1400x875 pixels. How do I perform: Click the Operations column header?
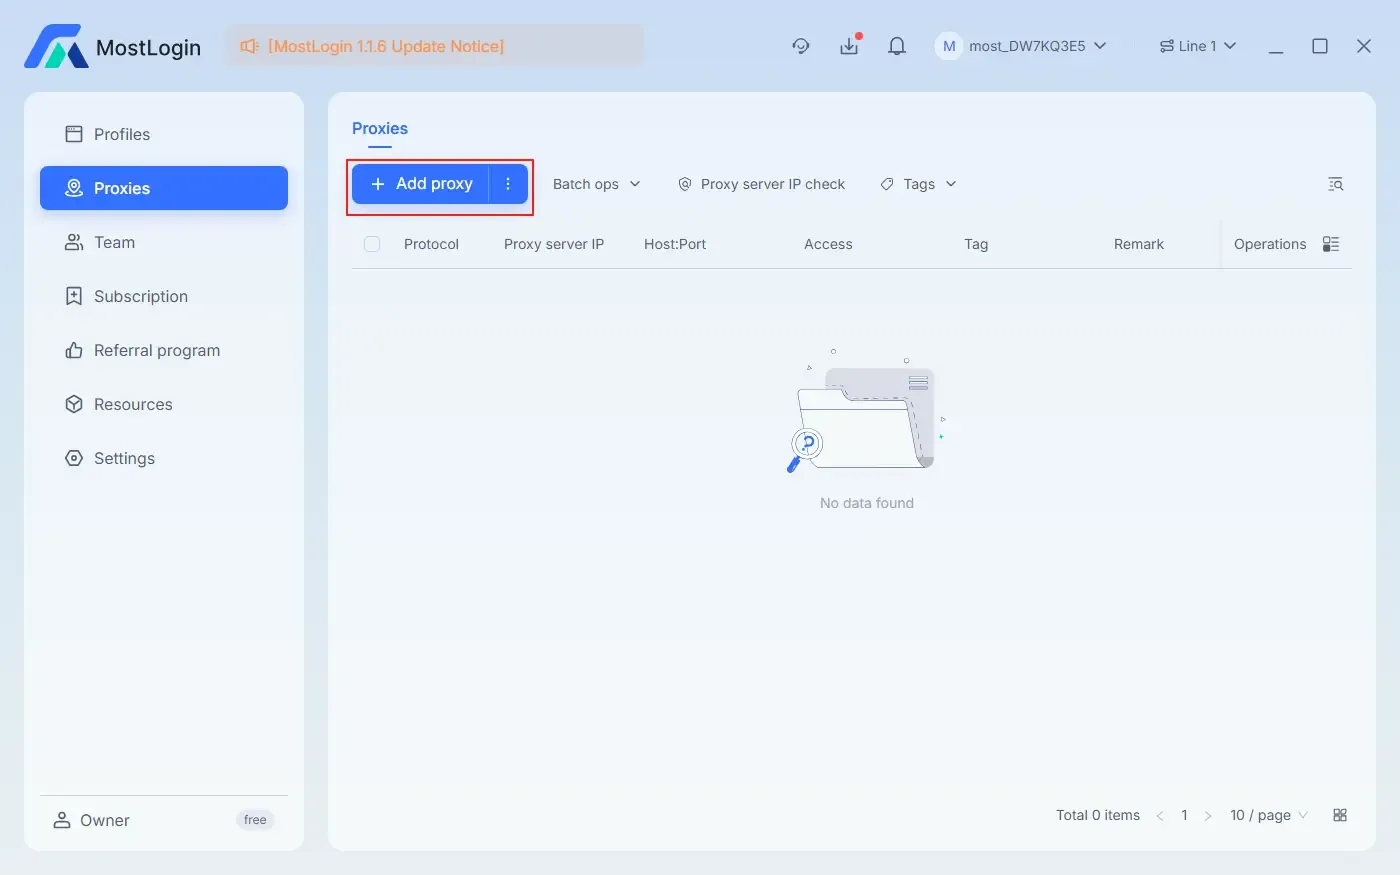[x=1270, y=244]
